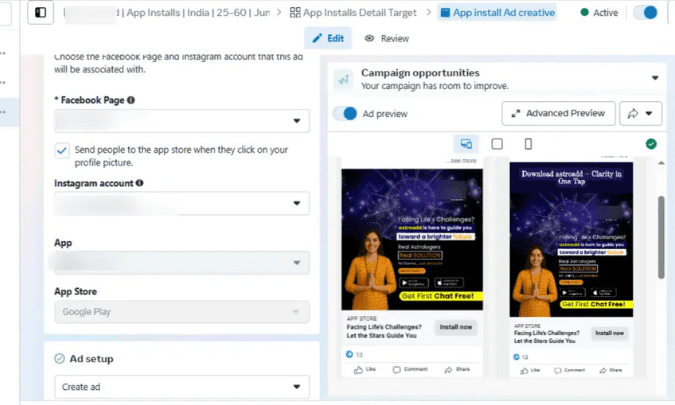This screenshot has width=675, height=405.
Task: Open the Instagram account dropdown
Action: pos(181,204)
